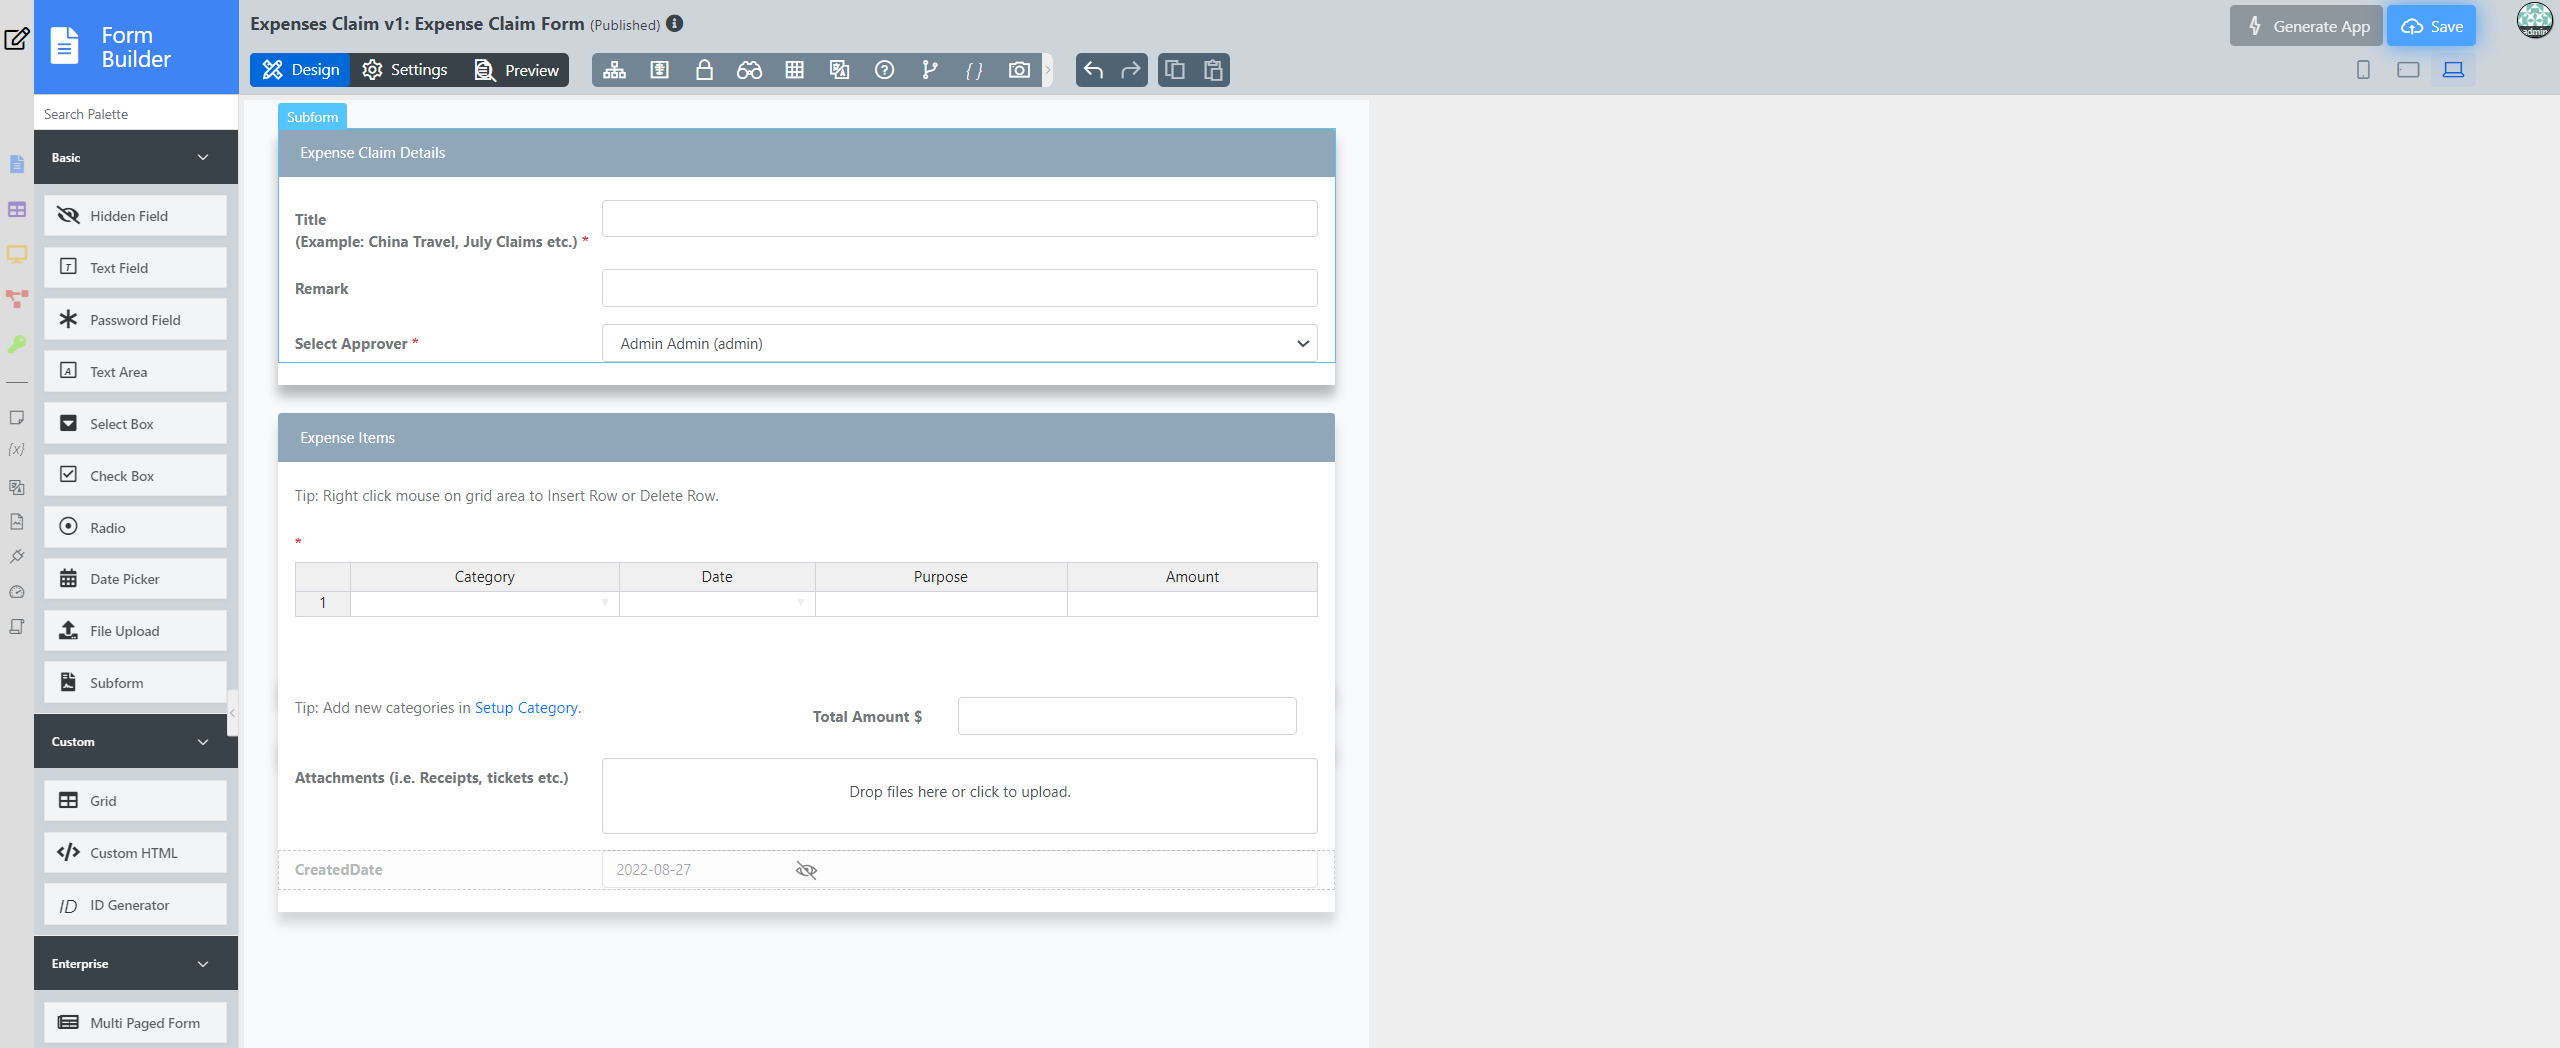Click the {x} variables icon in left sidebar
Viewport: 2560px width, 1048px height.
[16, 450]
